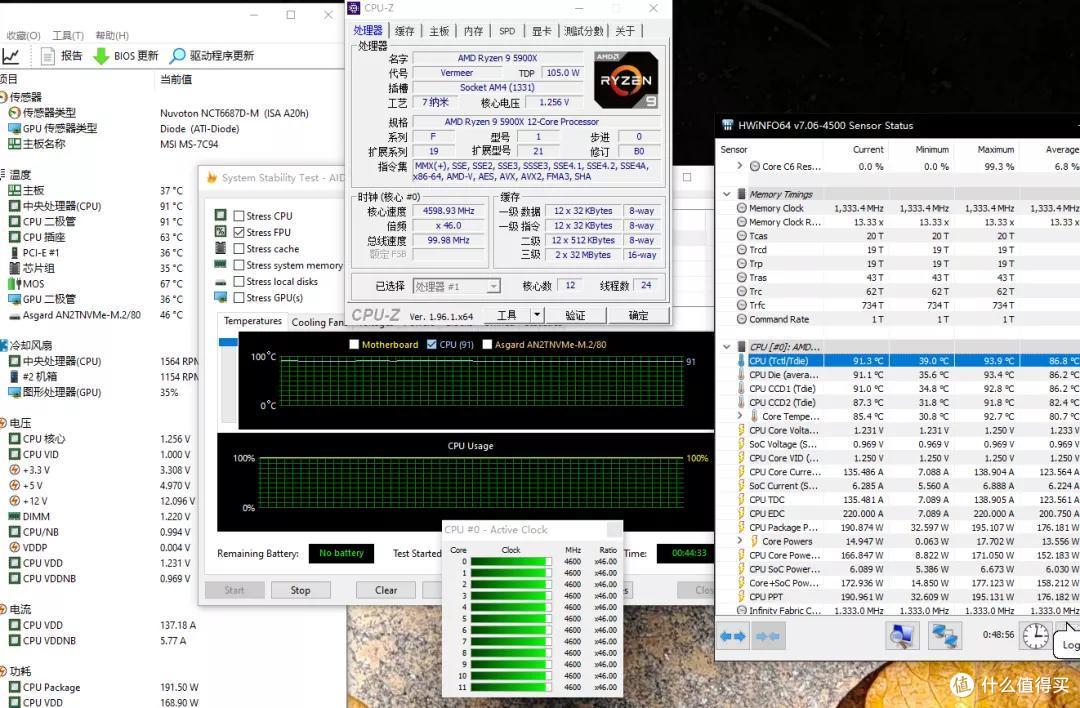Click the Tools button in CPU-Z
The width and height of the screenshot is (1080, 708).
(x=507, y=315)
